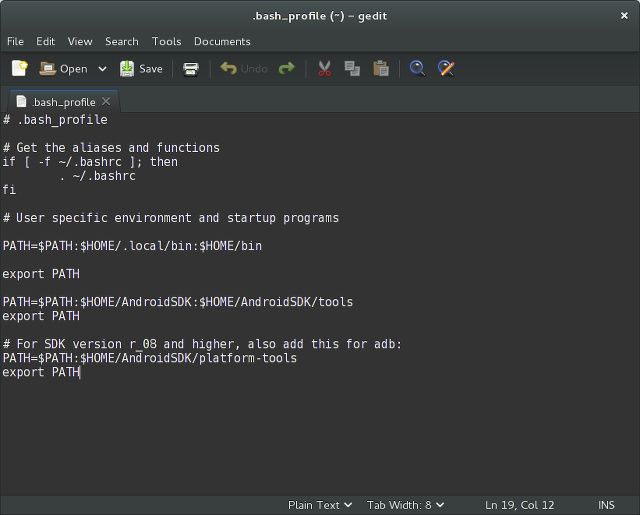Expand the Open recent files arrow
The height and width of the screenshot is (515, 640).
(102, 69)
